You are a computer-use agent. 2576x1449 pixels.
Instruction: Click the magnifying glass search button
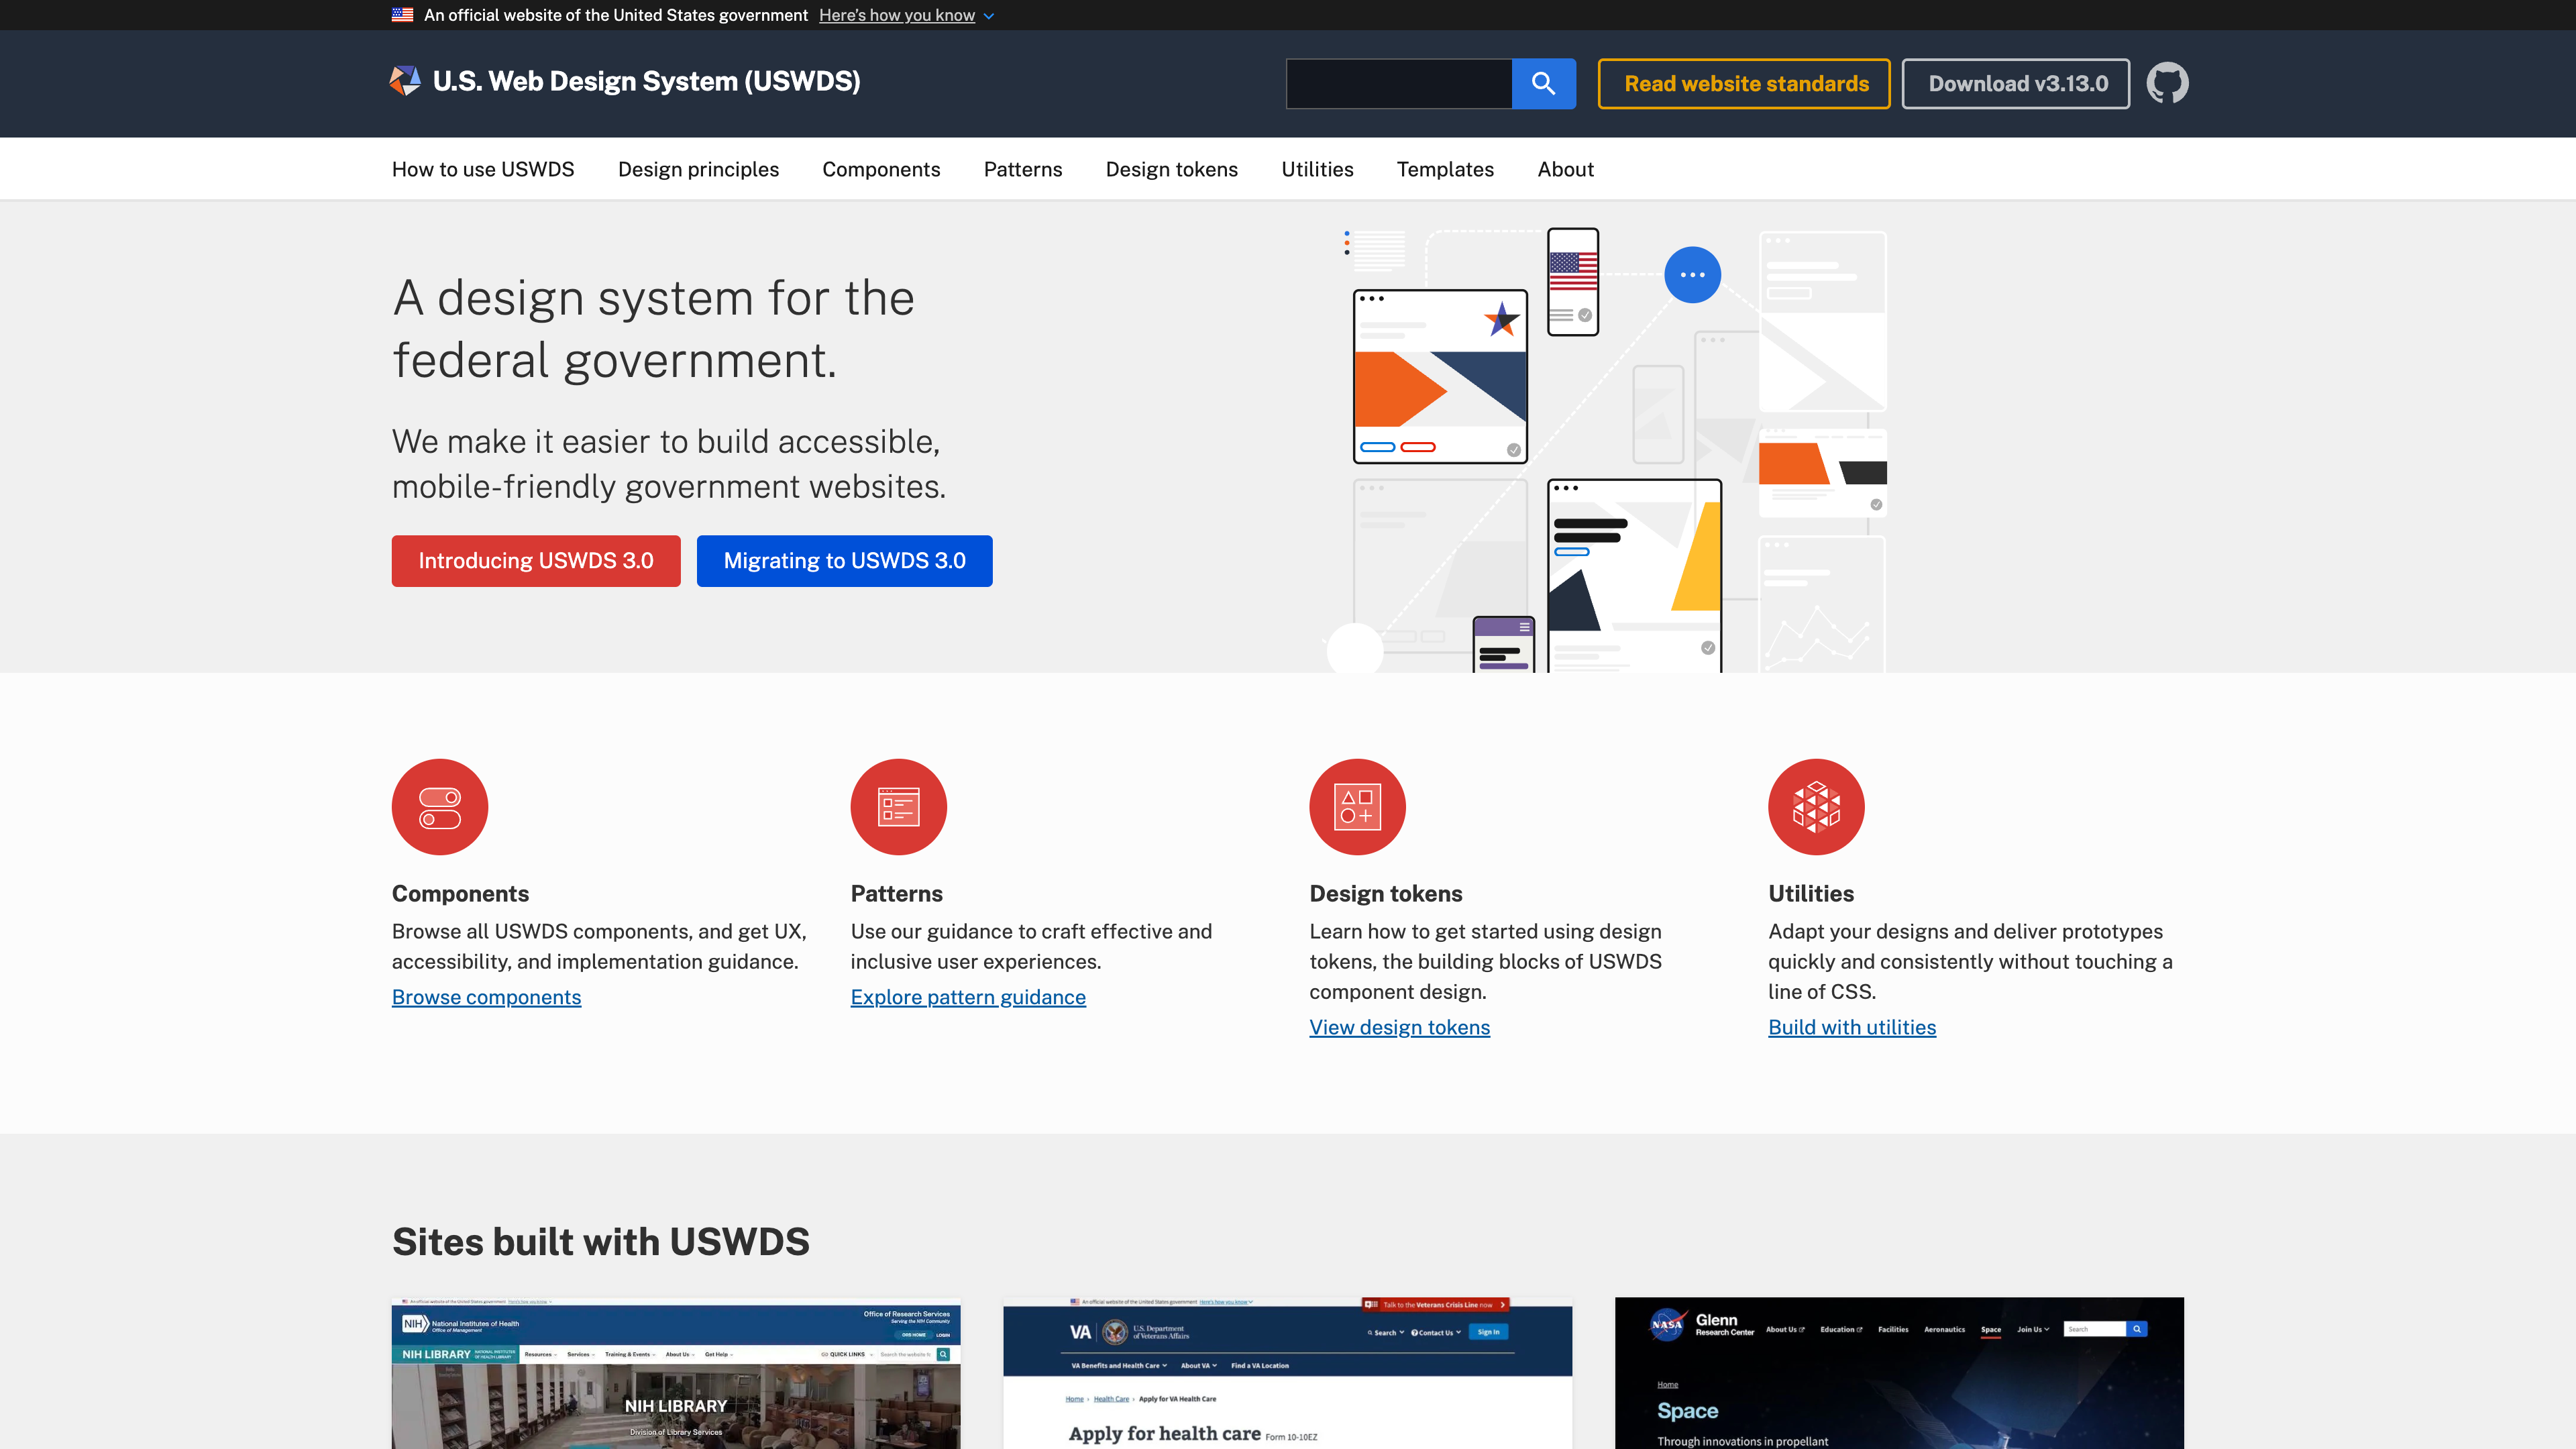tap(1543, 84)
